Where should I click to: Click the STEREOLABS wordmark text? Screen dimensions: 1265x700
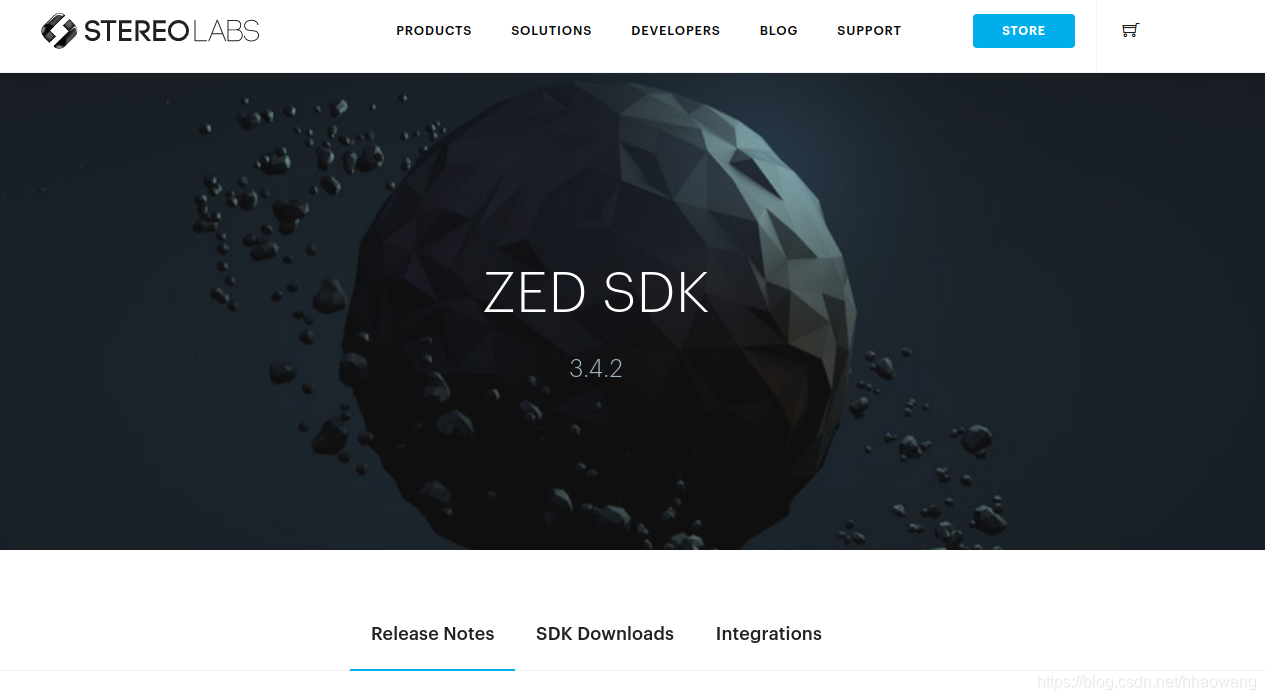pyautogui.click(x=172, y=31)
